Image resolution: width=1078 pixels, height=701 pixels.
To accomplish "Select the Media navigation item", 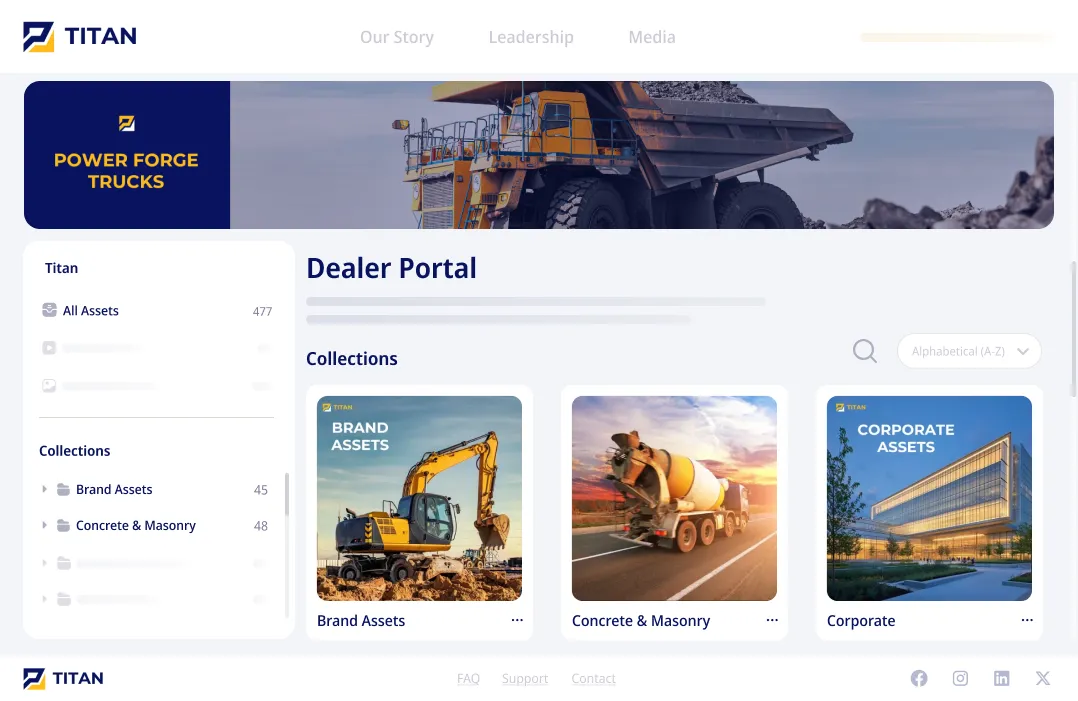I will [x=652, y=37].
